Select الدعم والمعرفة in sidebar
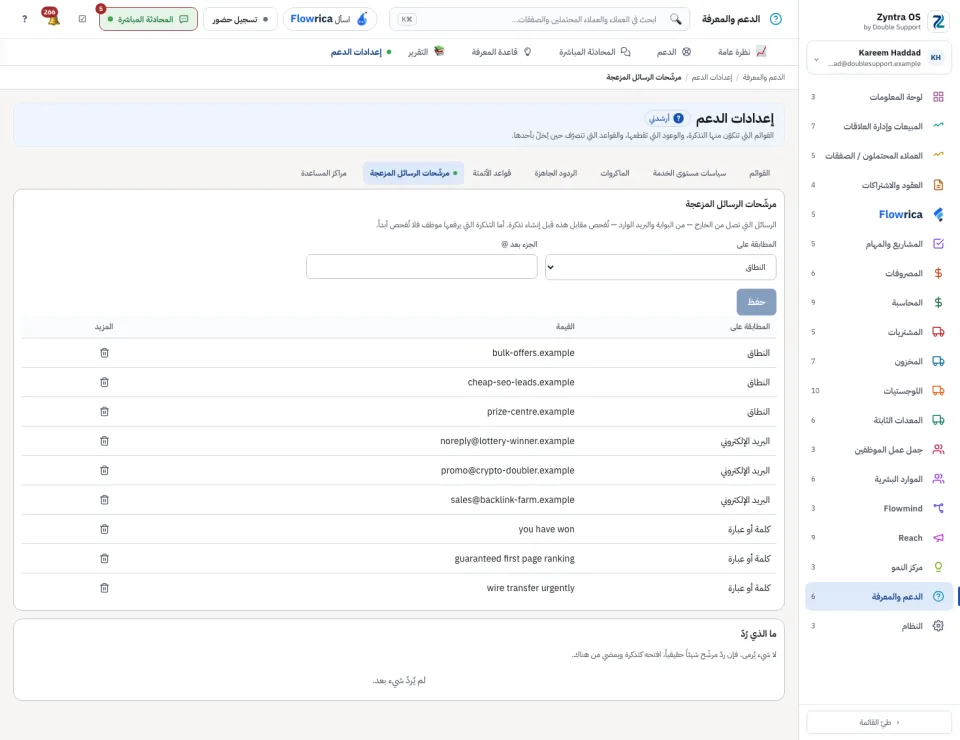 879,596
